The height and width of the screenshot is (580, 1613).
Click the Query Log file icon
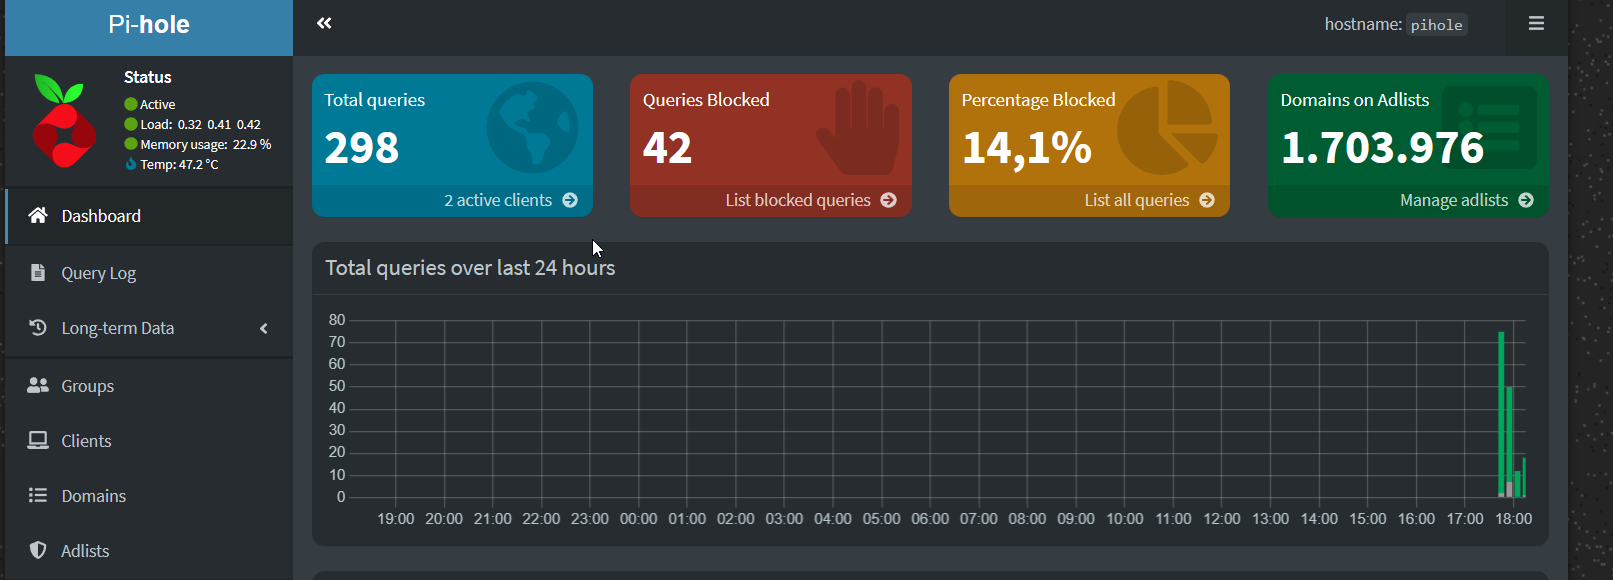pyautogui.click(x=38, y=272)
